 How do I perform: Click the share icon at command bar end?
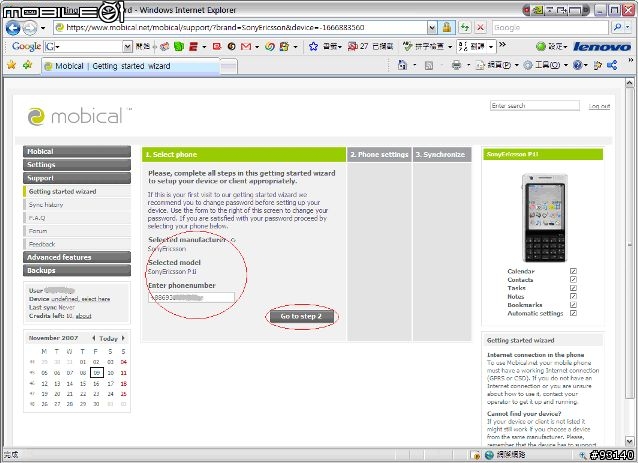pos(612,65)
